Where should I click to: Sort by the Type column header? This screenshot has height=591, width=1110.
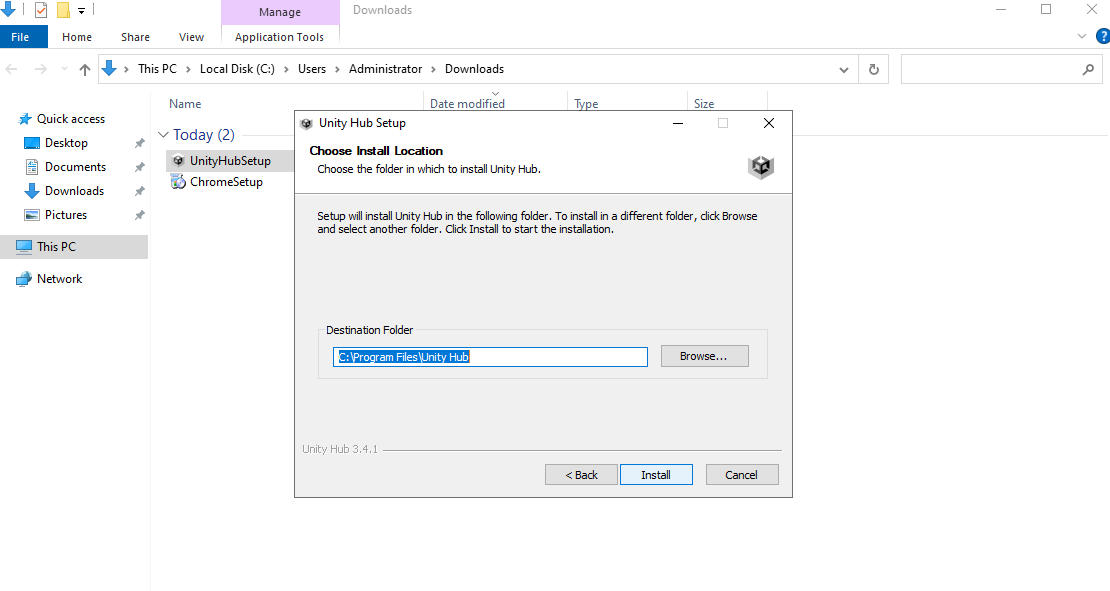(586, 103)
